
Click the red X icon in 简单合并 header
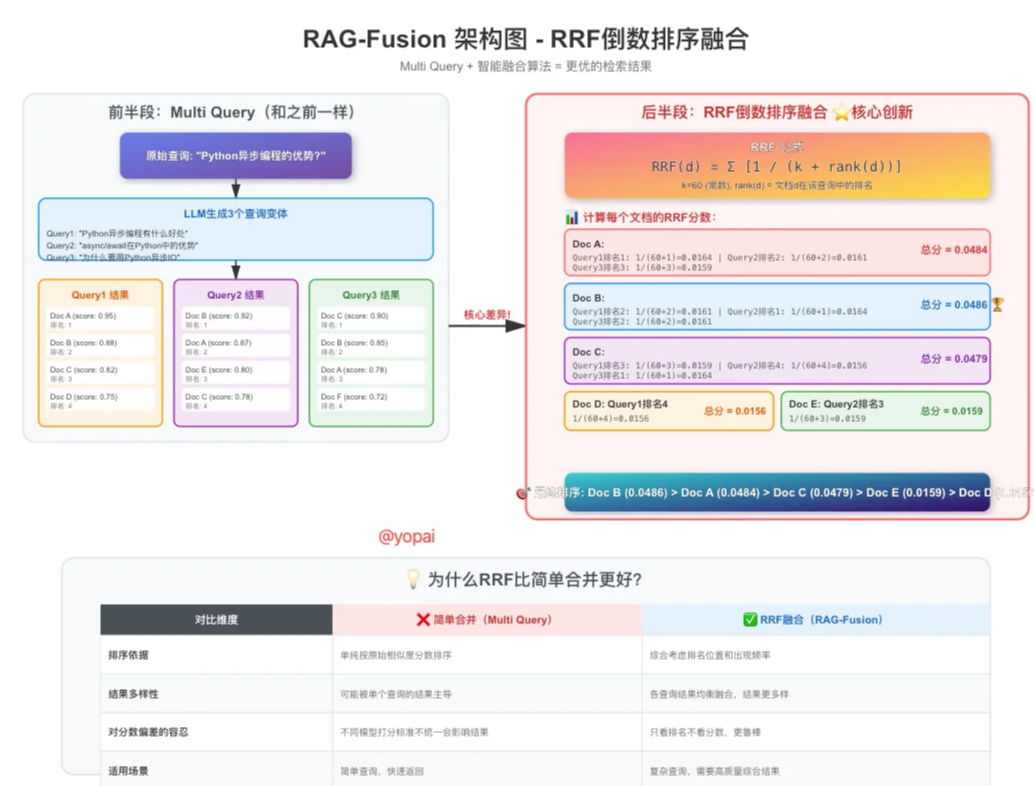pyautogui.click(x=423, y=619)
